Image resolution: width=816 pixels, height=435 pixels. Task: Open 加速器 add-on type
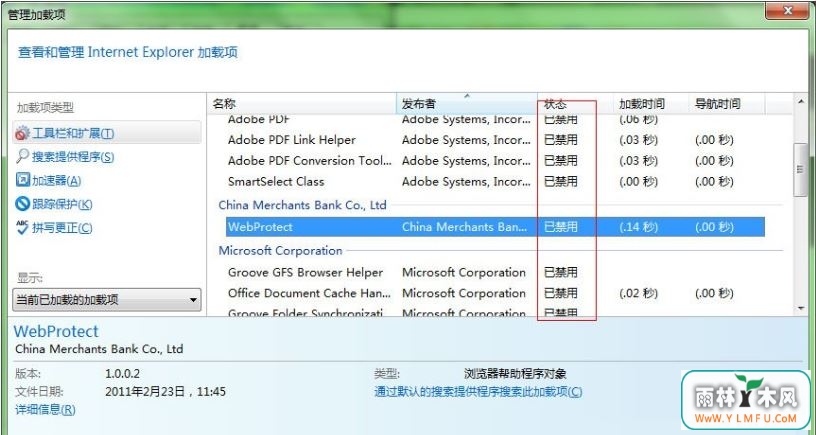[57, 181]
